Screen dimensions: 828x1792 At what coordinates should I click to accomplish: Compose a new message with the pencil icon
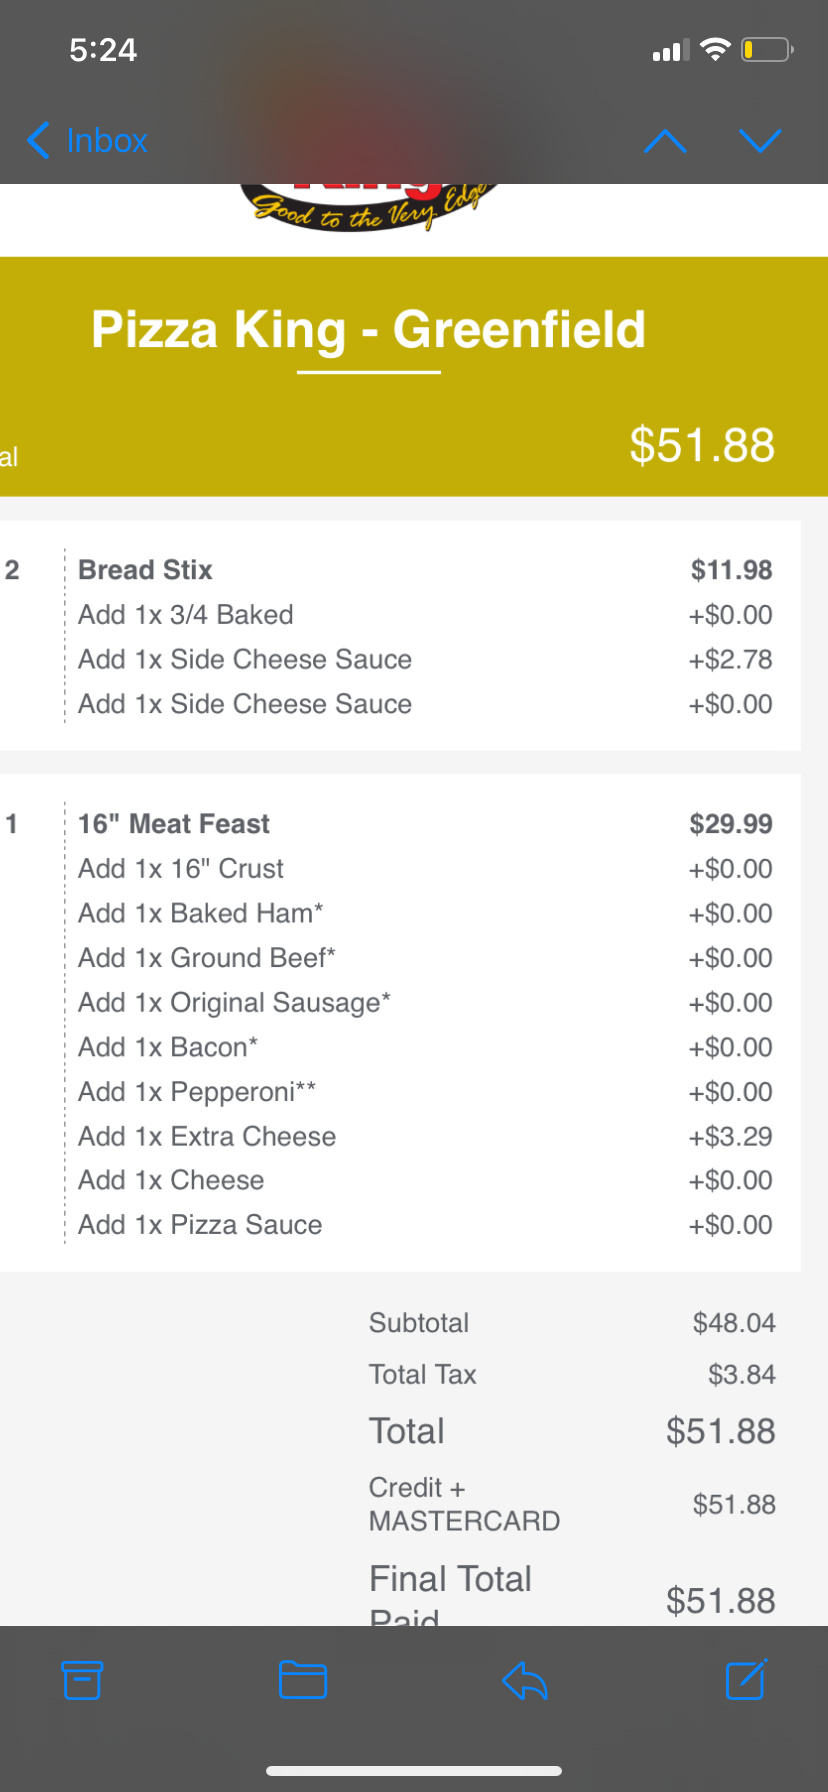click(746, 1680)
